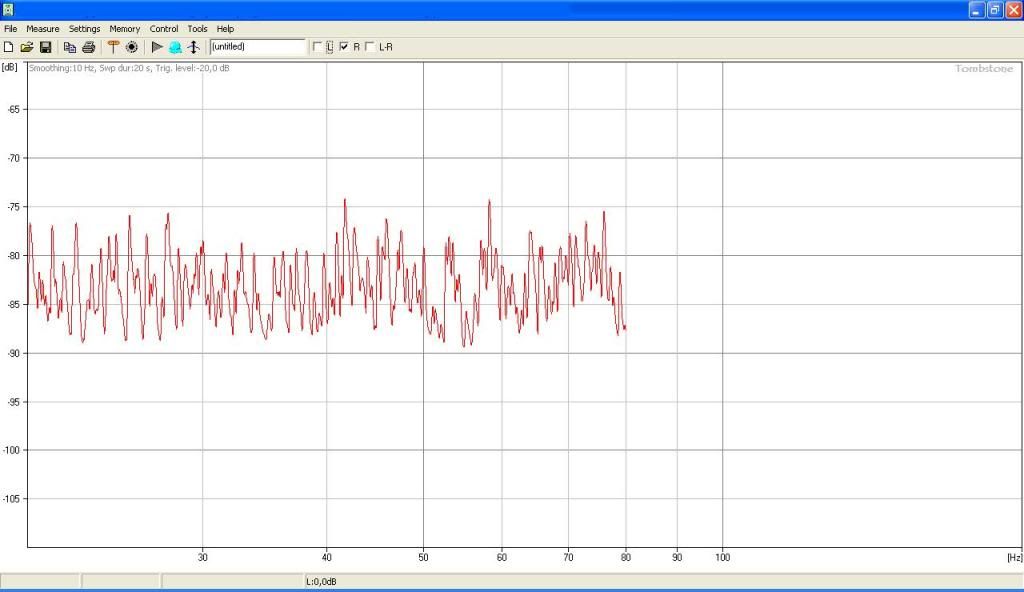1024x592 pixels.
Task: Print the graph with the printer icon
Action: [x=88, y=47]
